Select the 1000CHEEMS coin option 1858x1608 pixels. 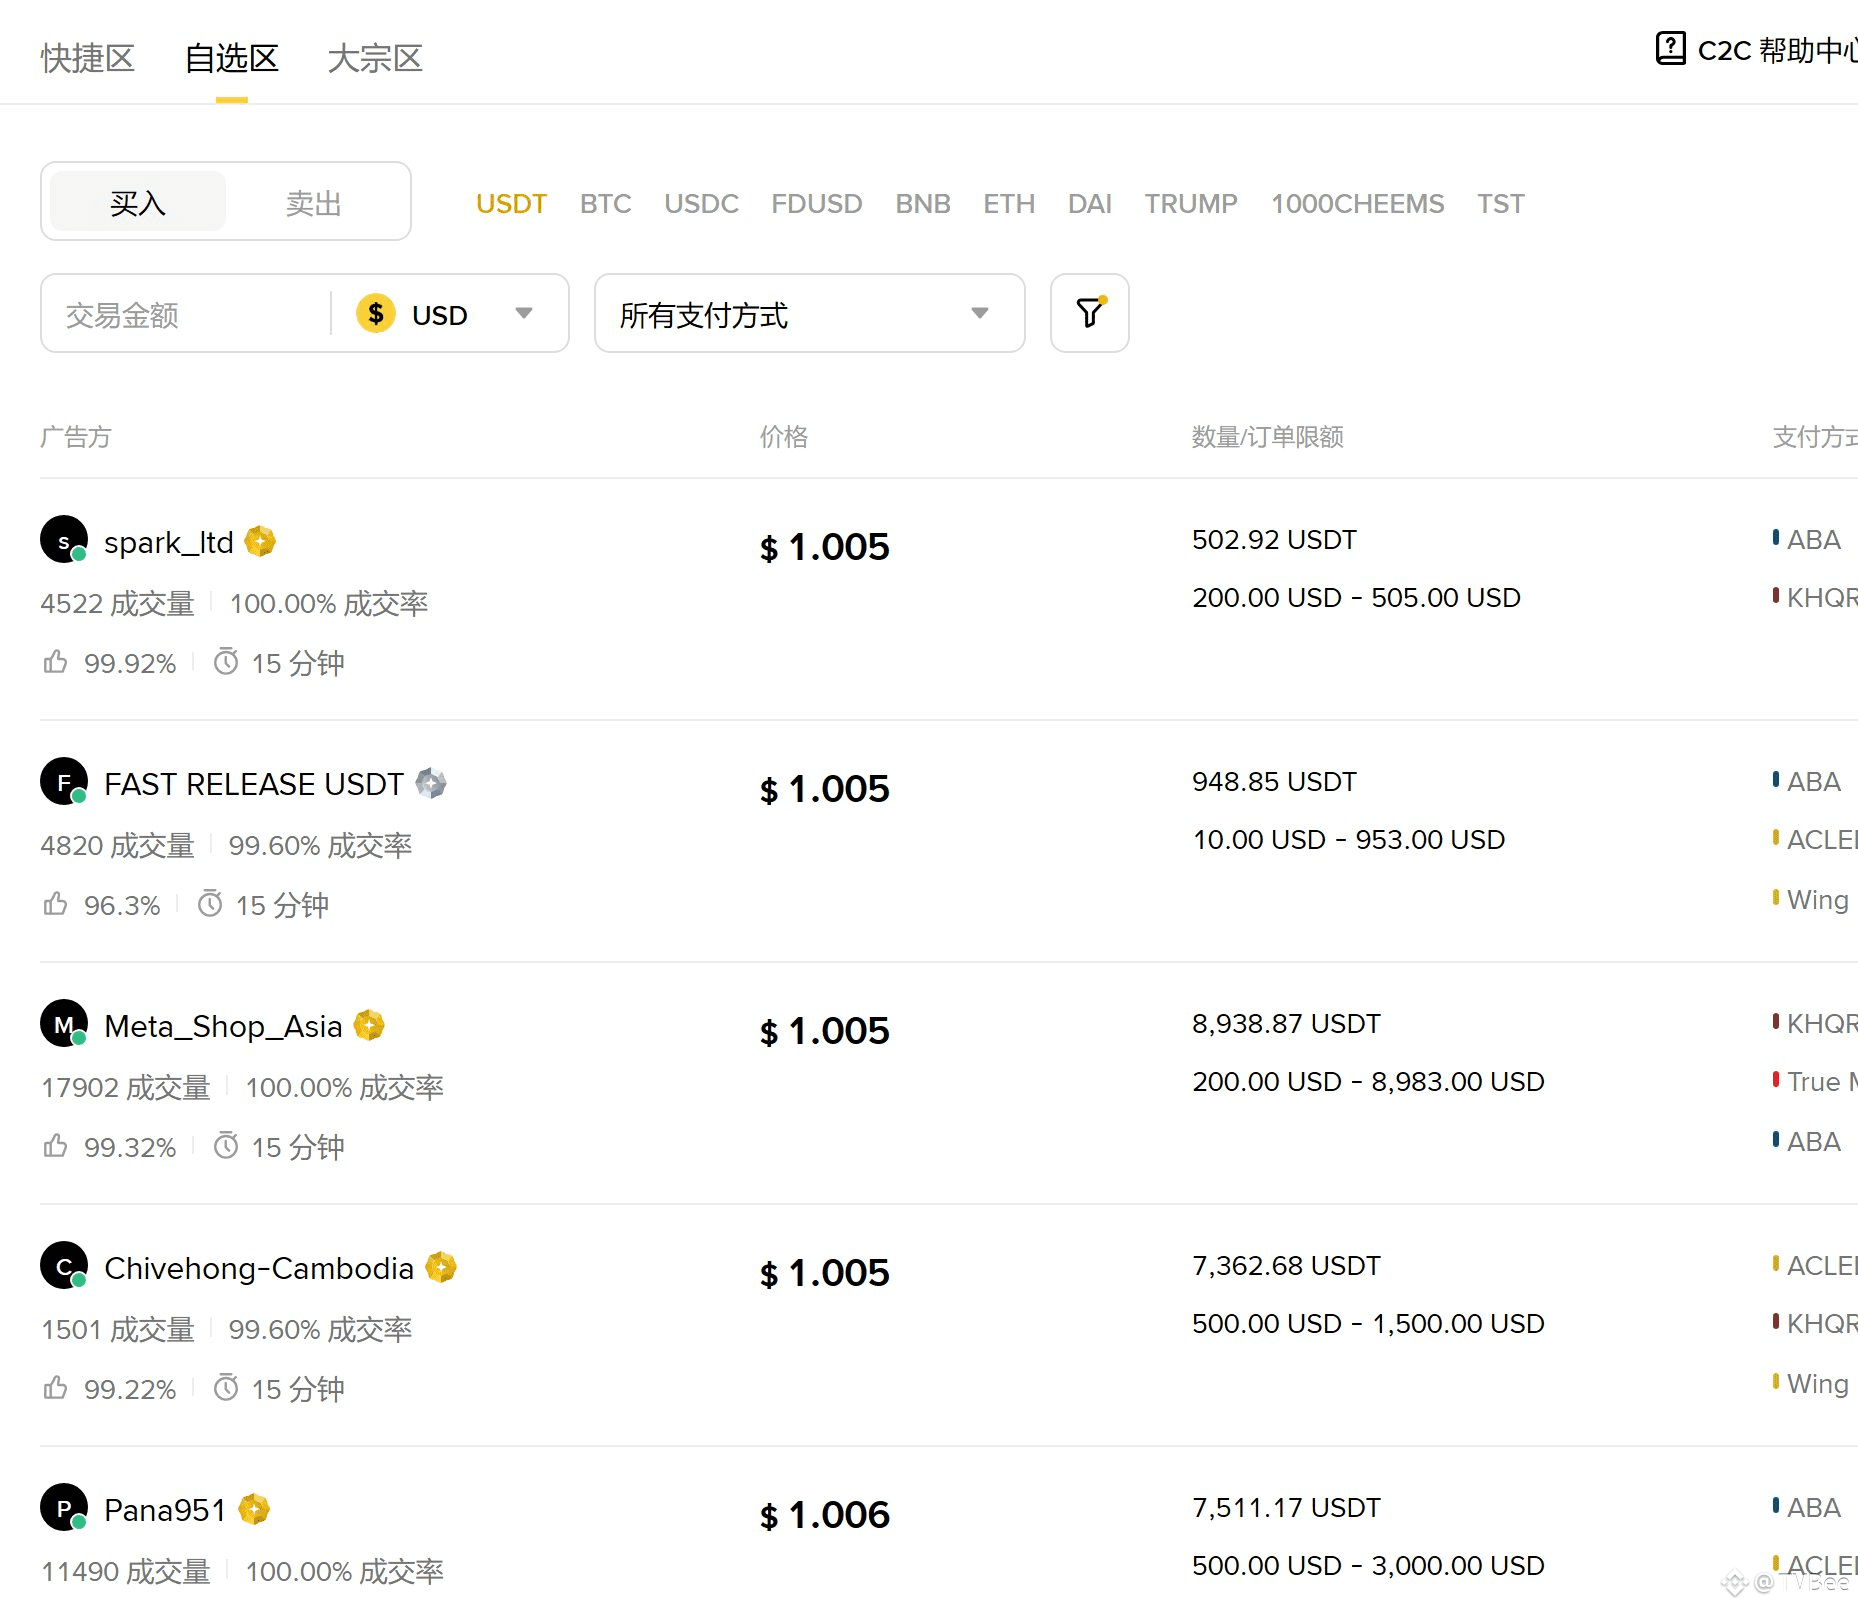[x=1357, y=204]
